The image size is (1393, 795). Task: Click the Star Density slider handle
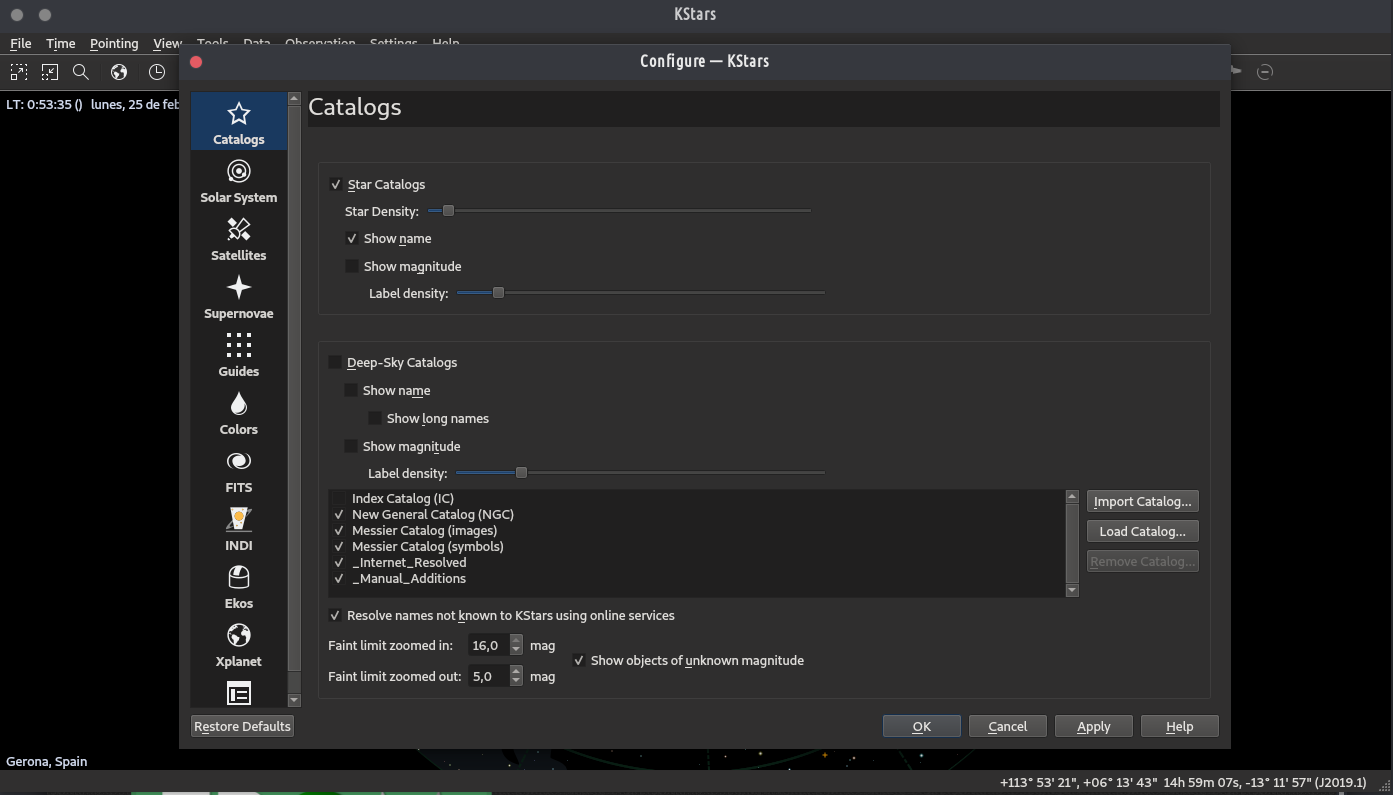pyautogui.click(x=448, y=210)
